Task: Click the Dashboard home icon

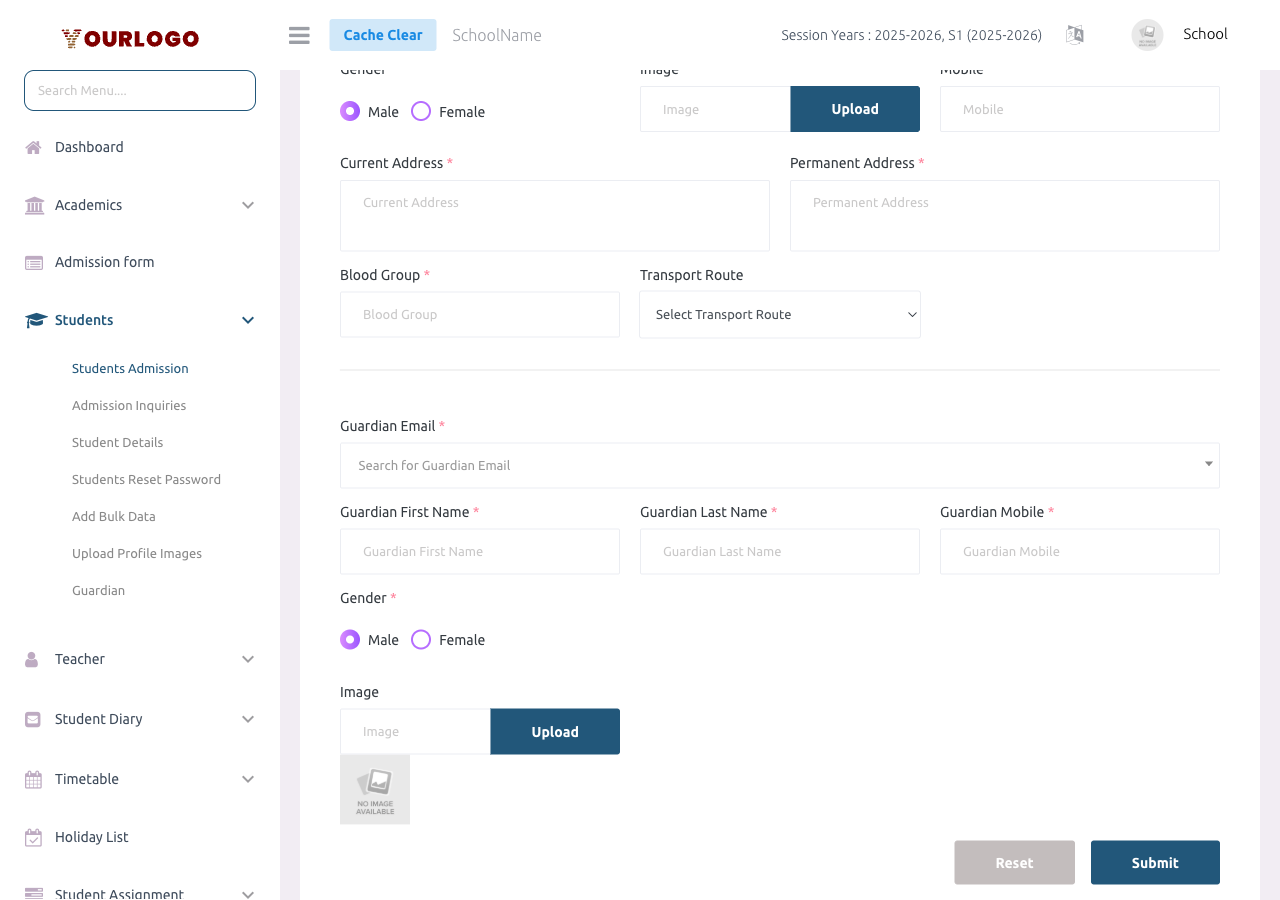Action: pos(34,148)
